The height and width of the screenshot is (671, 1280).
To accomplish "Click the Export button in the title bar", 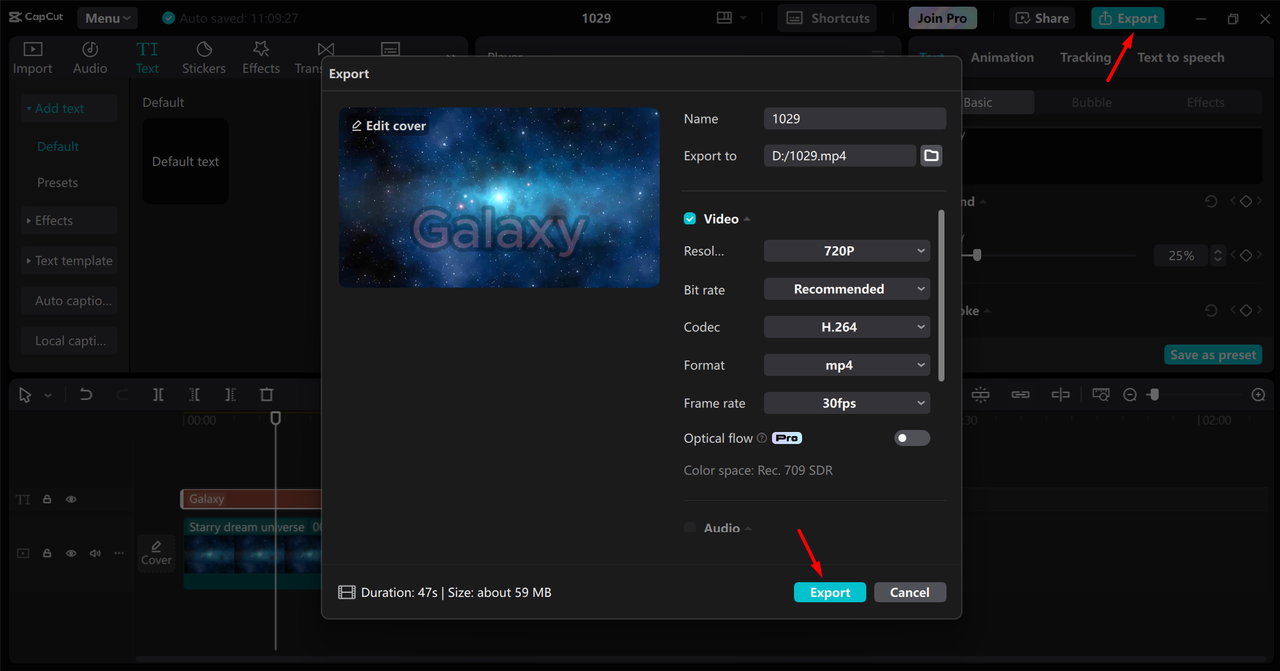I will 1127,18.
